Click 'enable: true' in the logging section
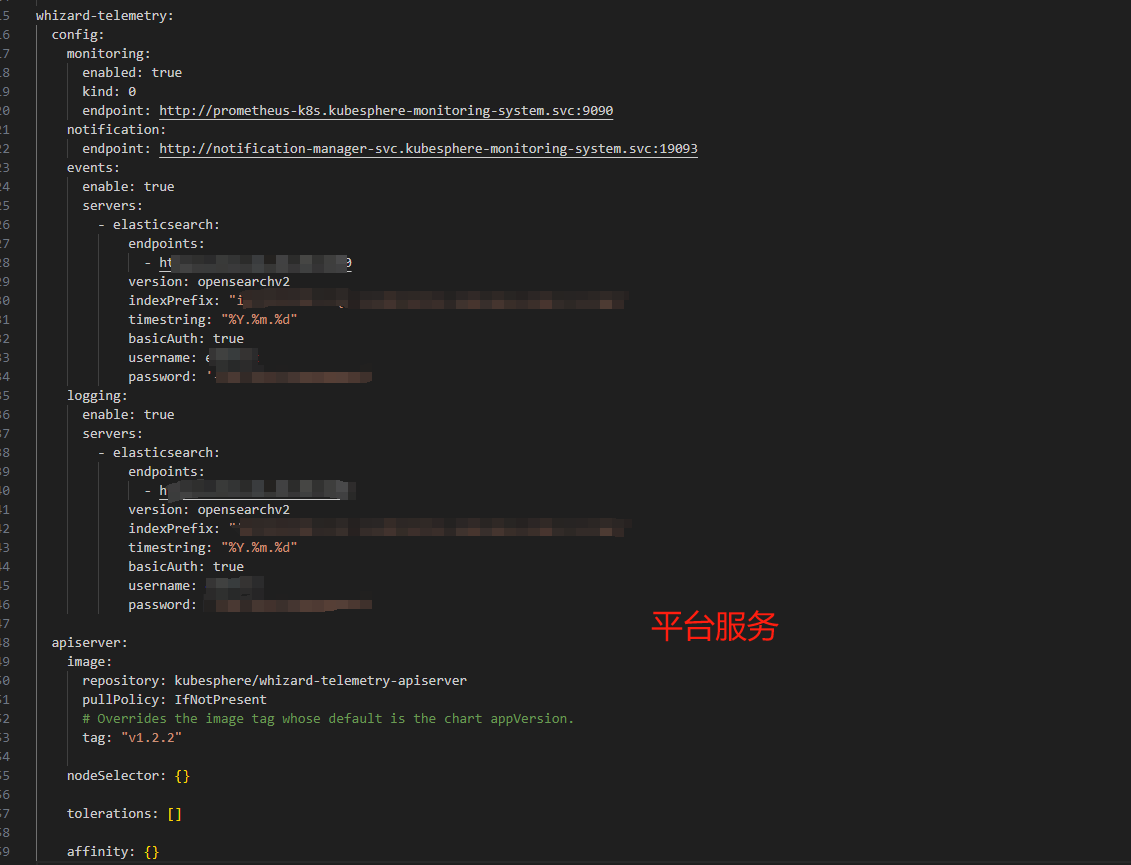Viewport: 1131px width, 865px height. pos(128,414)
